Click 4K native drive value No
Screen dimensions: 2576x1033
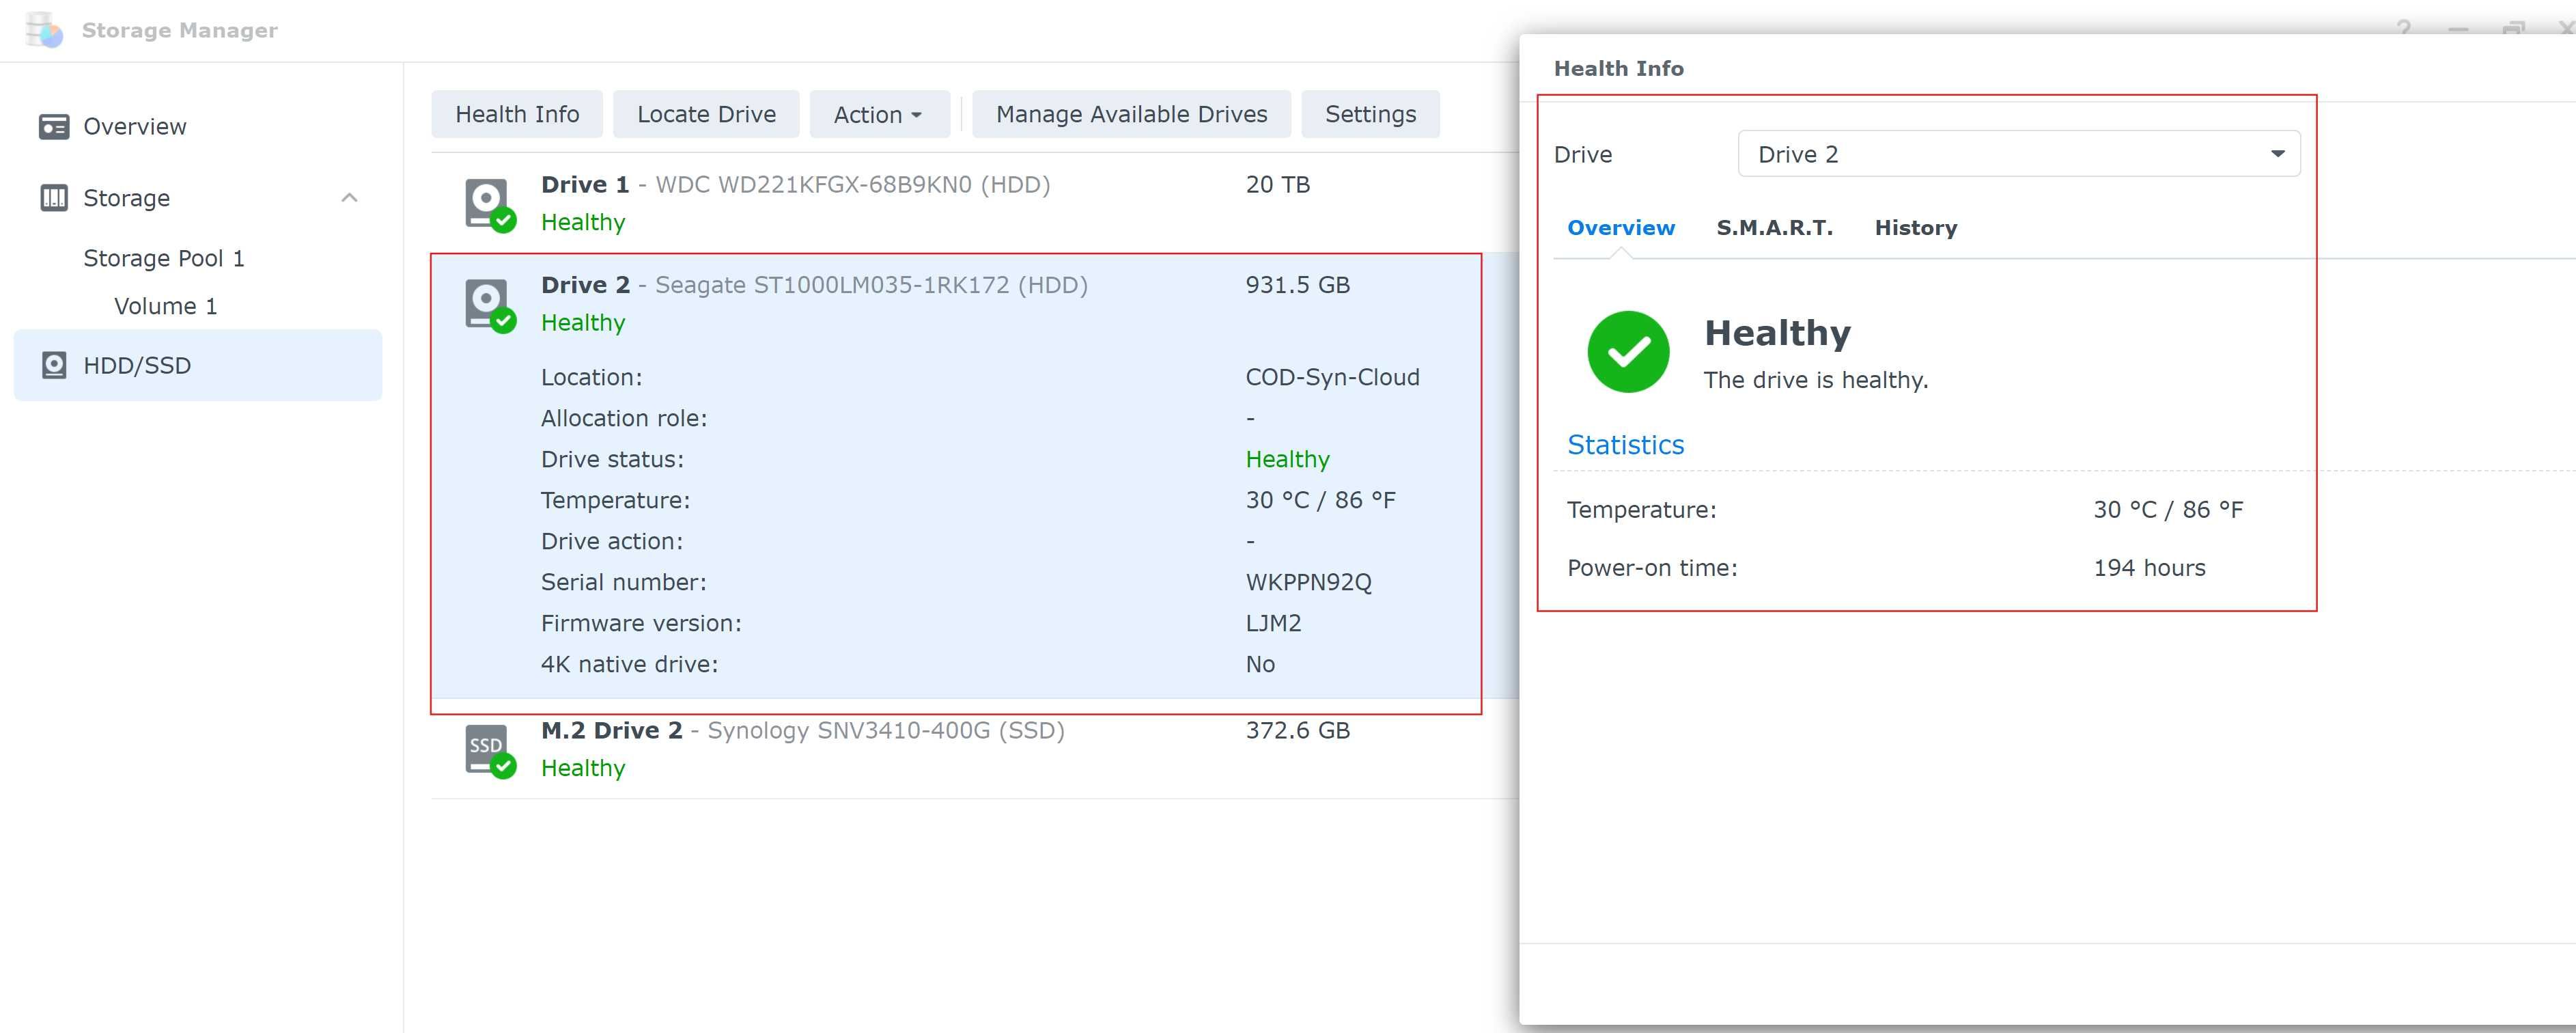tap(1260, 664)
